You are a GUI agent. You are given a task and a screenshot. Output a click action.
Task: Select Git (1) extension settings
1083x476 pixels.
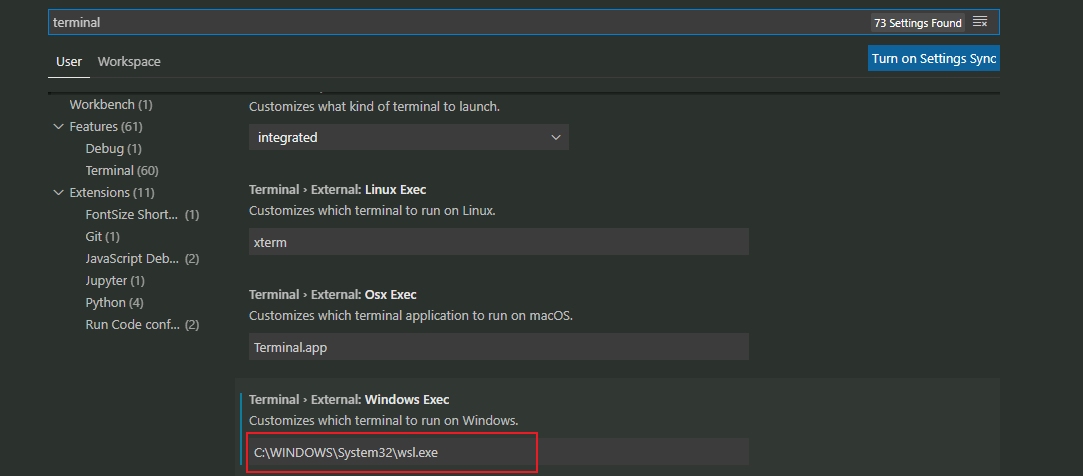click(x=102, y=237)
